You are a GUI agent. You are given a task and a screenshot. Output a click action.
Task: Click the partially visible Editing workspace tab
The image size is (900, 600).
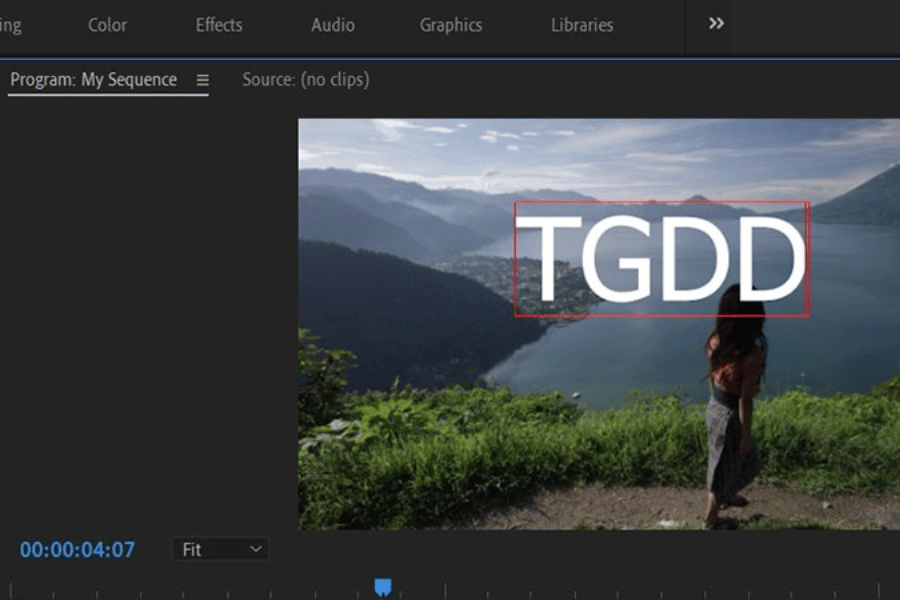10,25
